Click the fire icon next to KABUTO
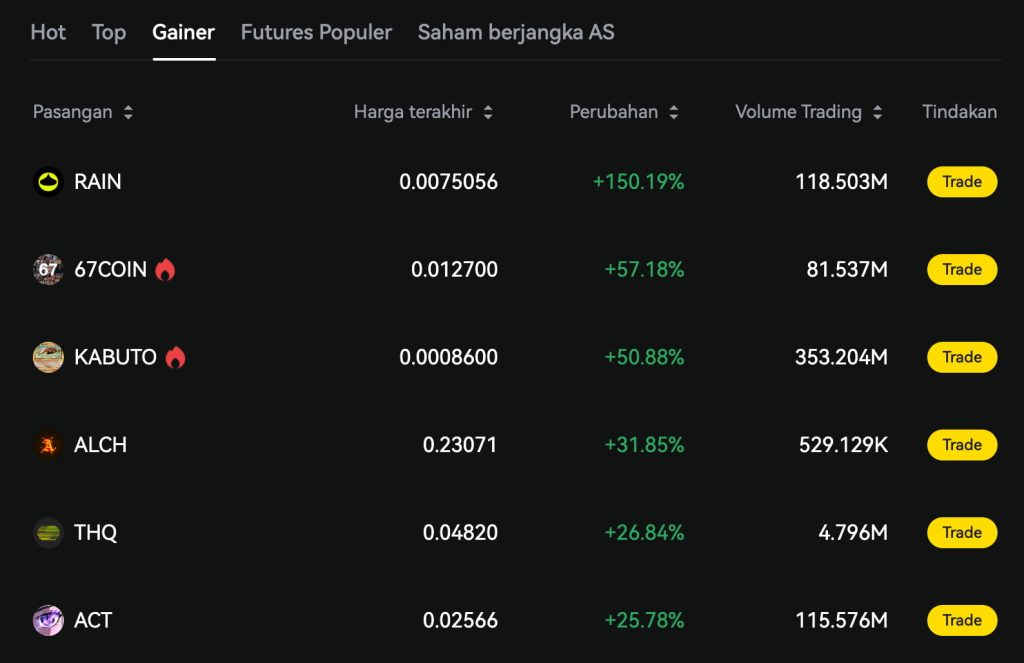The width and height of the screenshot is (1024, 663). coord(177,355)
